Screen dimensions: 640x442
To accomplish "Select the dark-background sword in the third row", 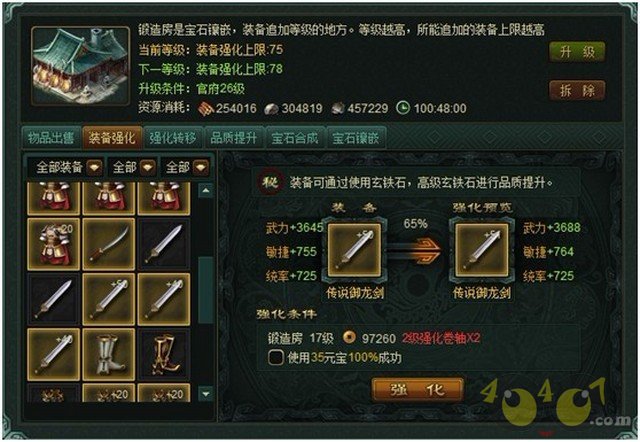I will [53, 299].
